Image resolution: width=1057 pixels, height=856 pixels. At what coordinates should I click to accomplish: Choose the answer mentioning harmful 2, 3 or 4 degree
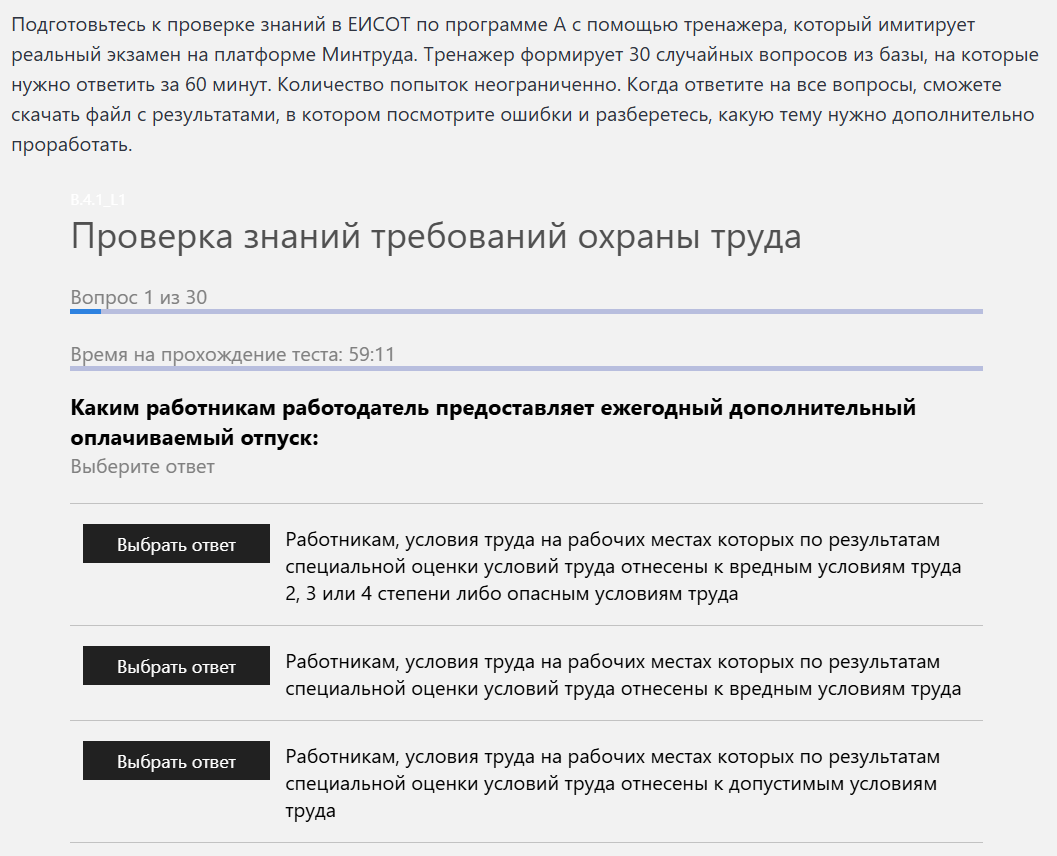pyautogui.click(x=176, y=544)
